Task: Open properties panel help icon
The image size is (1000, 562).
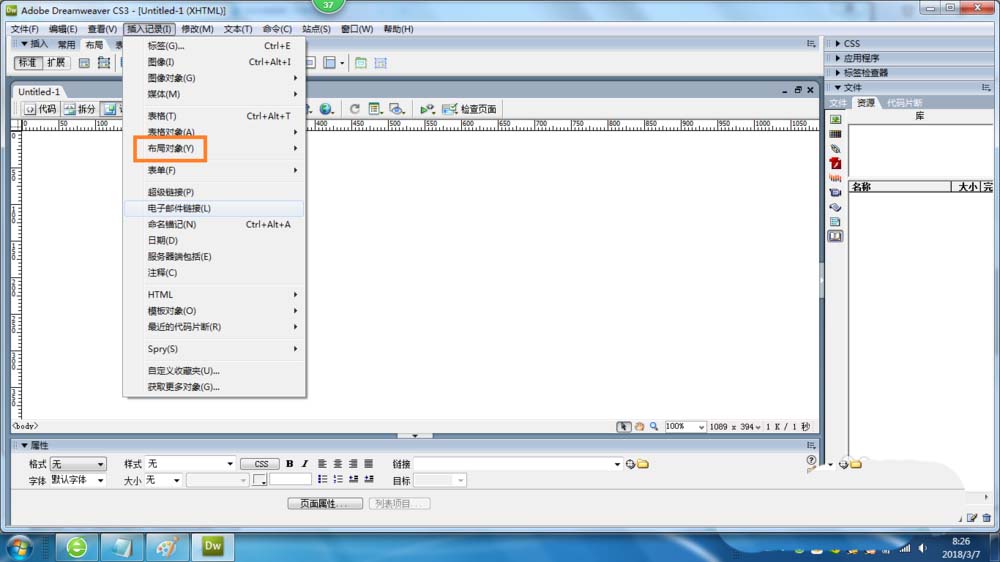Action: (811, 459)
